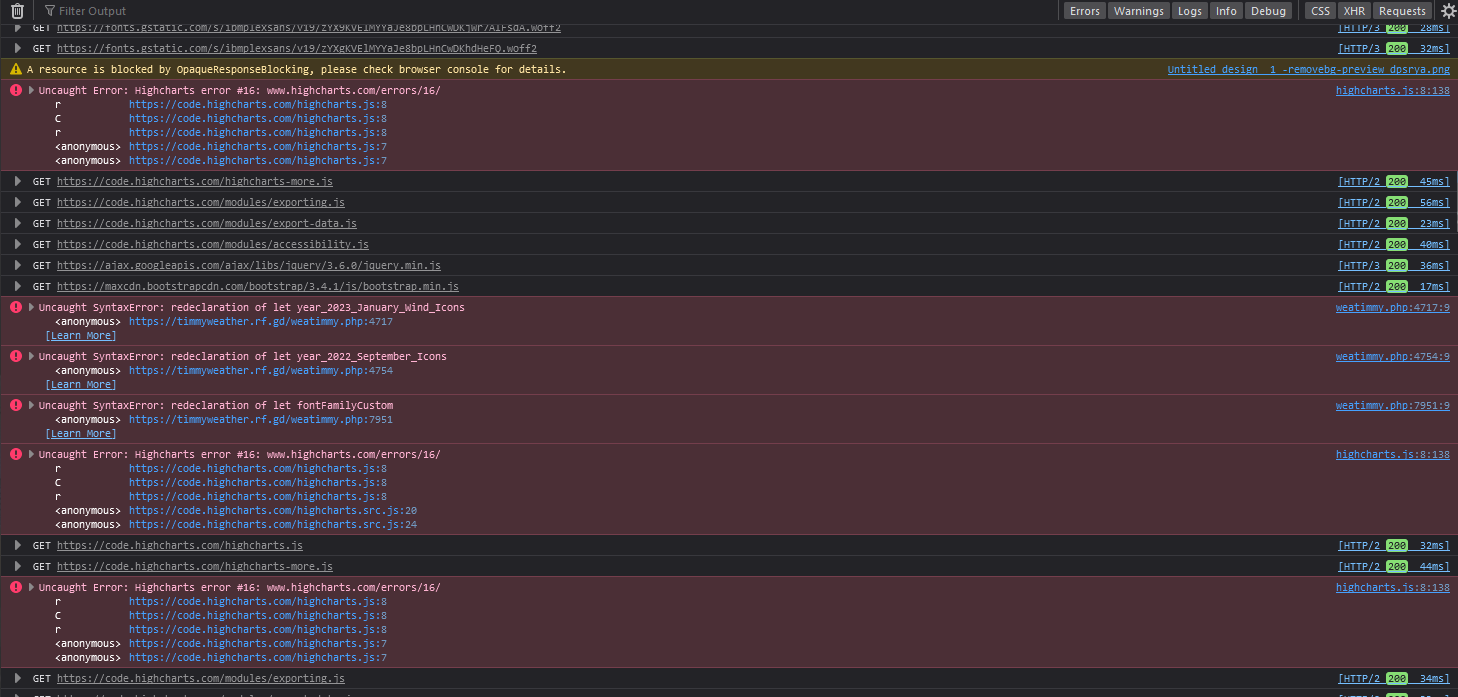
Task: Click error icon beside year_2023_January_Wind_Icons redeclaration
Action: point(16,308)
